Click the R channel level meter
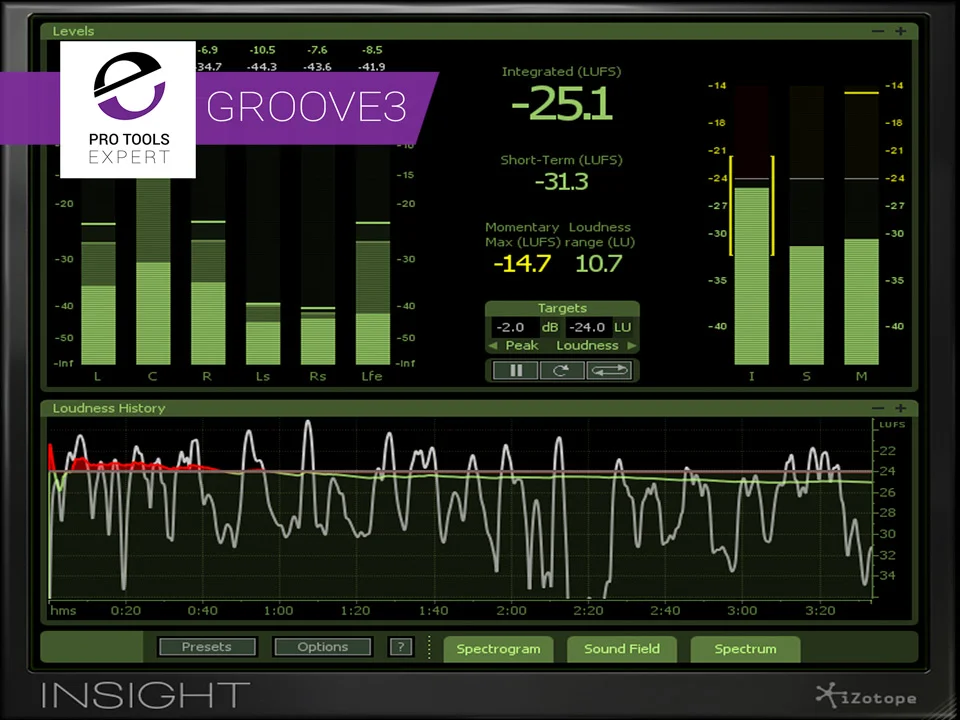This screenshot has height=720, width=960. [x=208, y=257]
